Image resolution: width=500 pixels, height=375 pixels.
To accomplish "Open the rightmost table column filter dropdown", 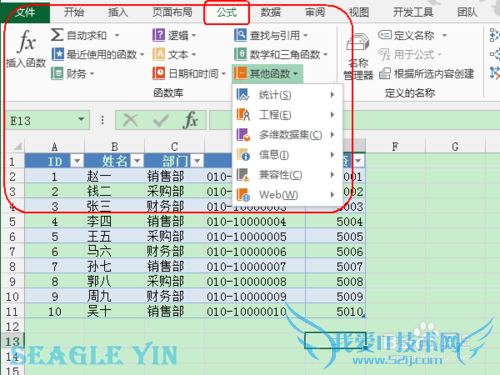I will click(x=358, y=161).
